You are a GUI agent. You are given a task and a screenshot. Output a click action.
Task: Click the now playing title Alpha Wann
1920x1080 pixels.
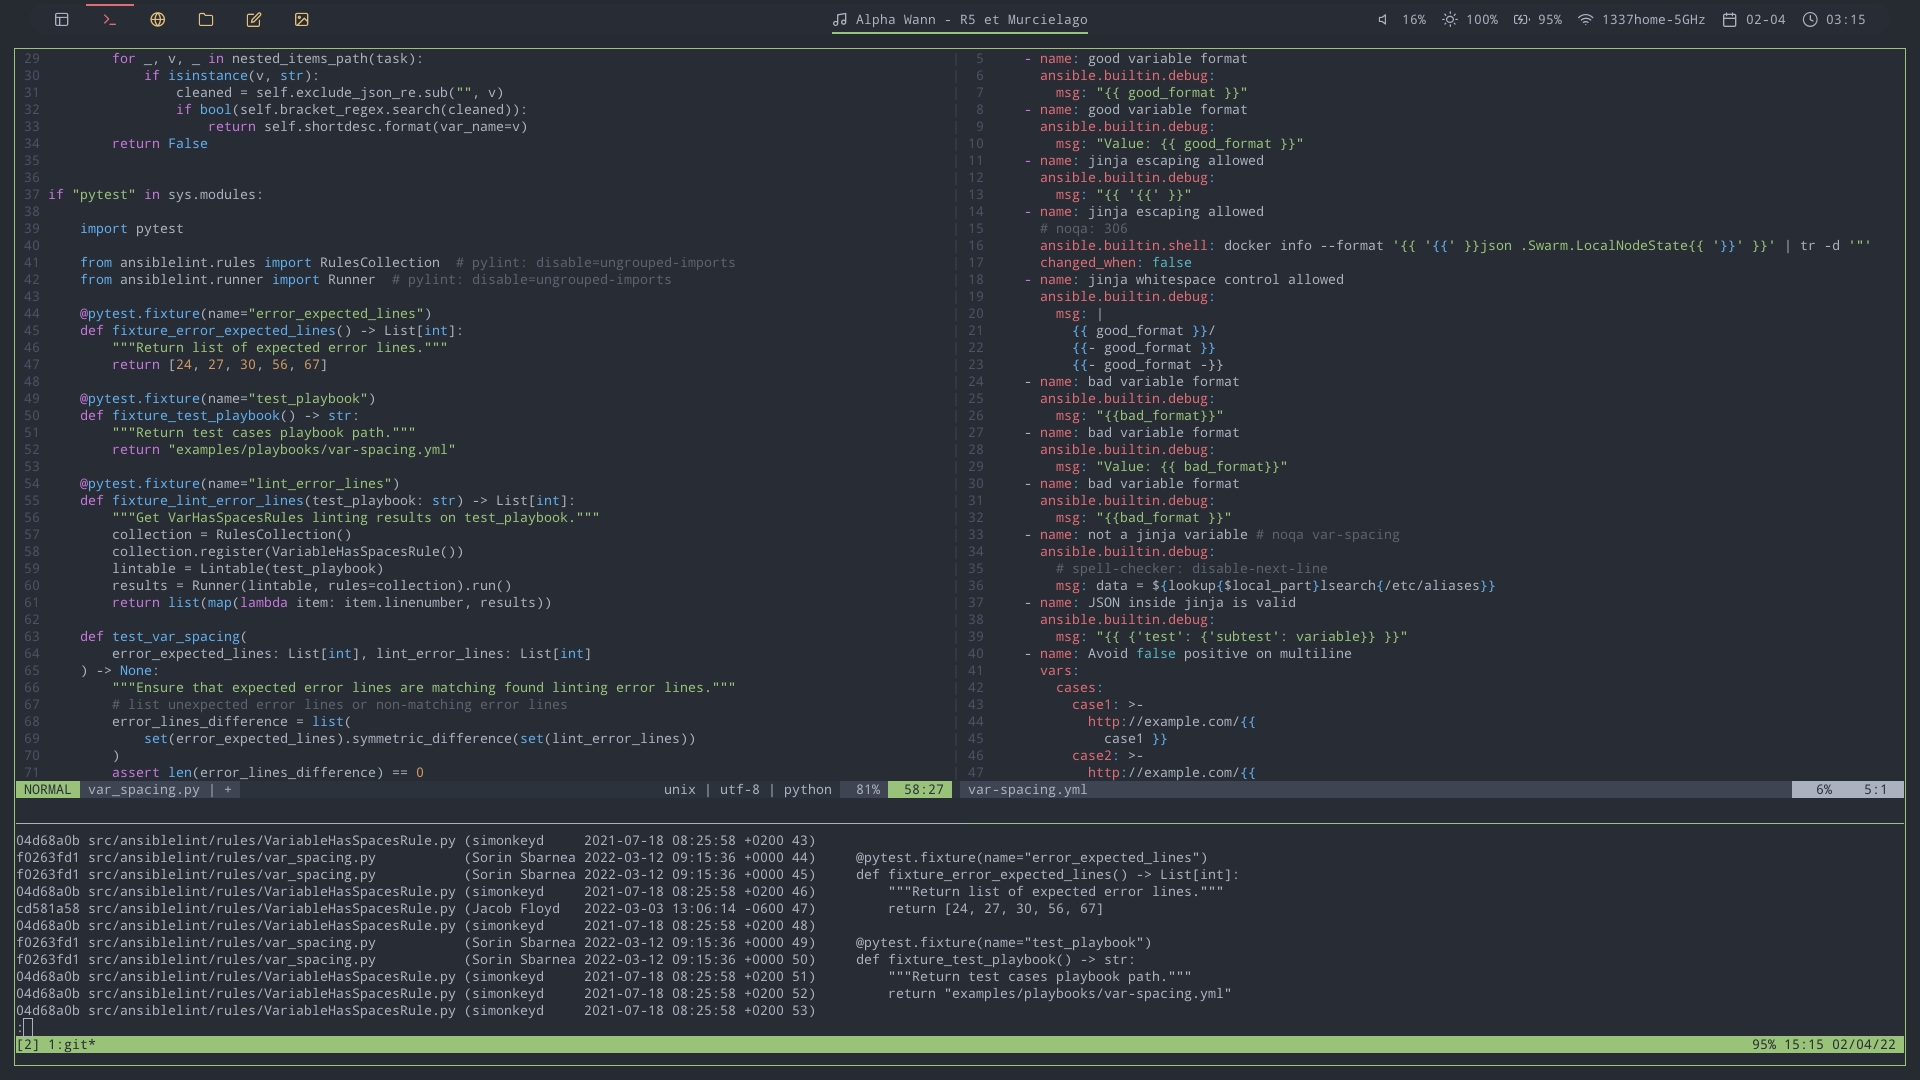pos(971,19)
